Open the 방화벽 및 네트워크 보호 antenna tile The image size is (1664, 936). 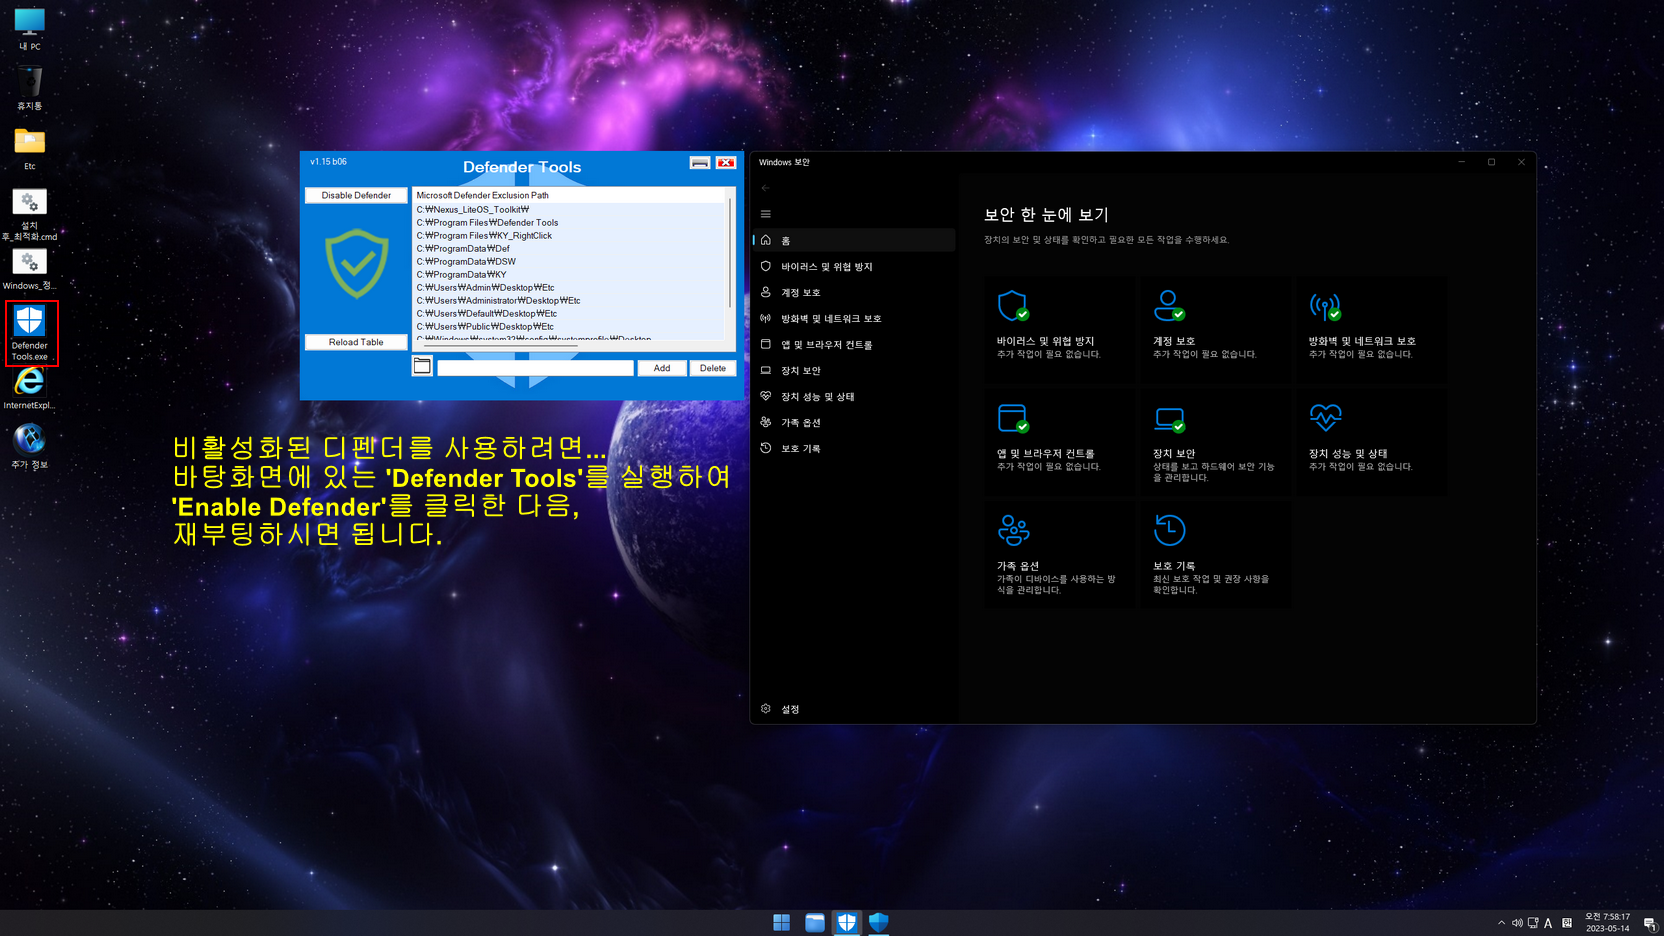coord(1371,329)
